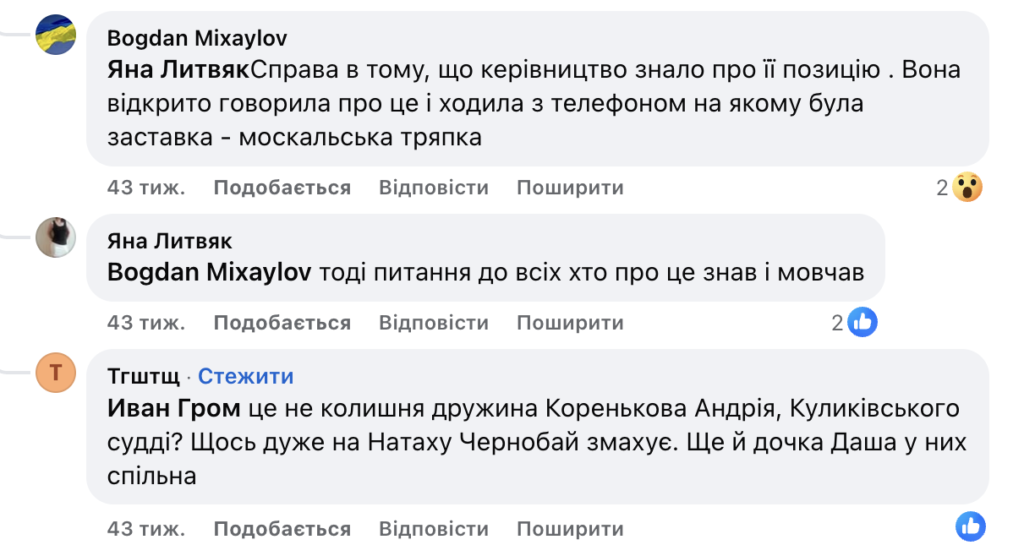
Task: Click Відповісти under Тгштщ's comment
Action: click(x=433, y=529)
